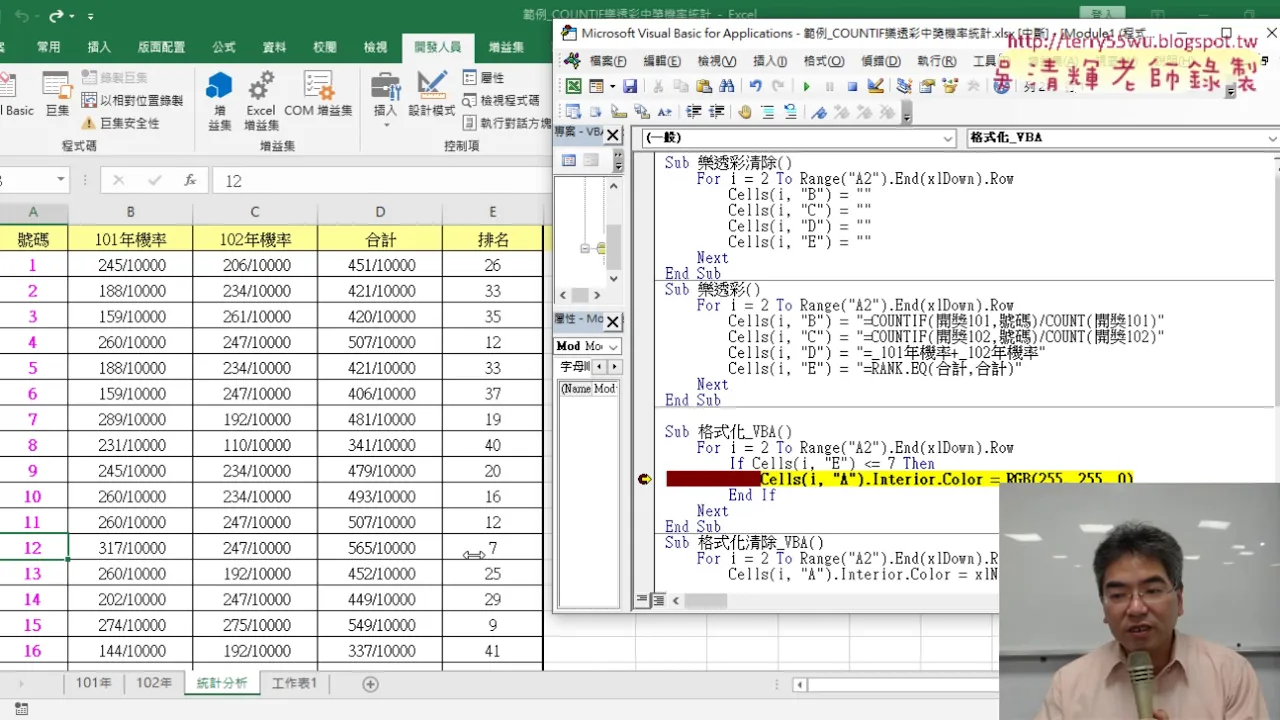Click 以相對位置錄製 in Excel ribbon

132,100
